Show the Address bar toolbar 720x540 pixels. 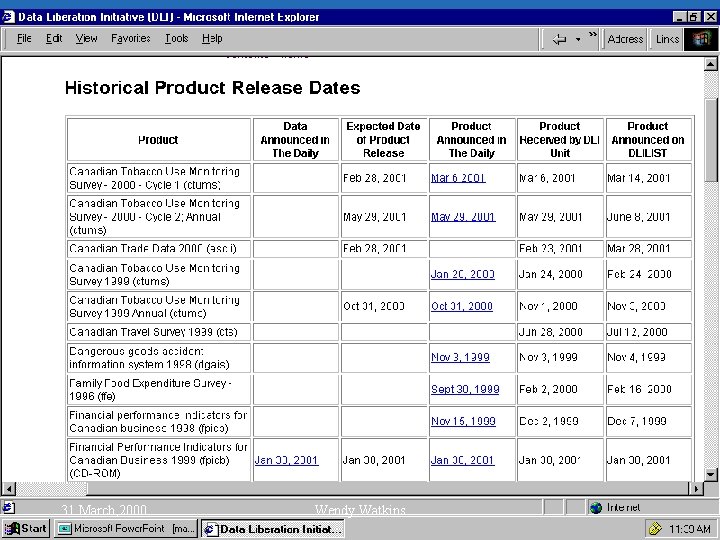[x=625, y=39]
